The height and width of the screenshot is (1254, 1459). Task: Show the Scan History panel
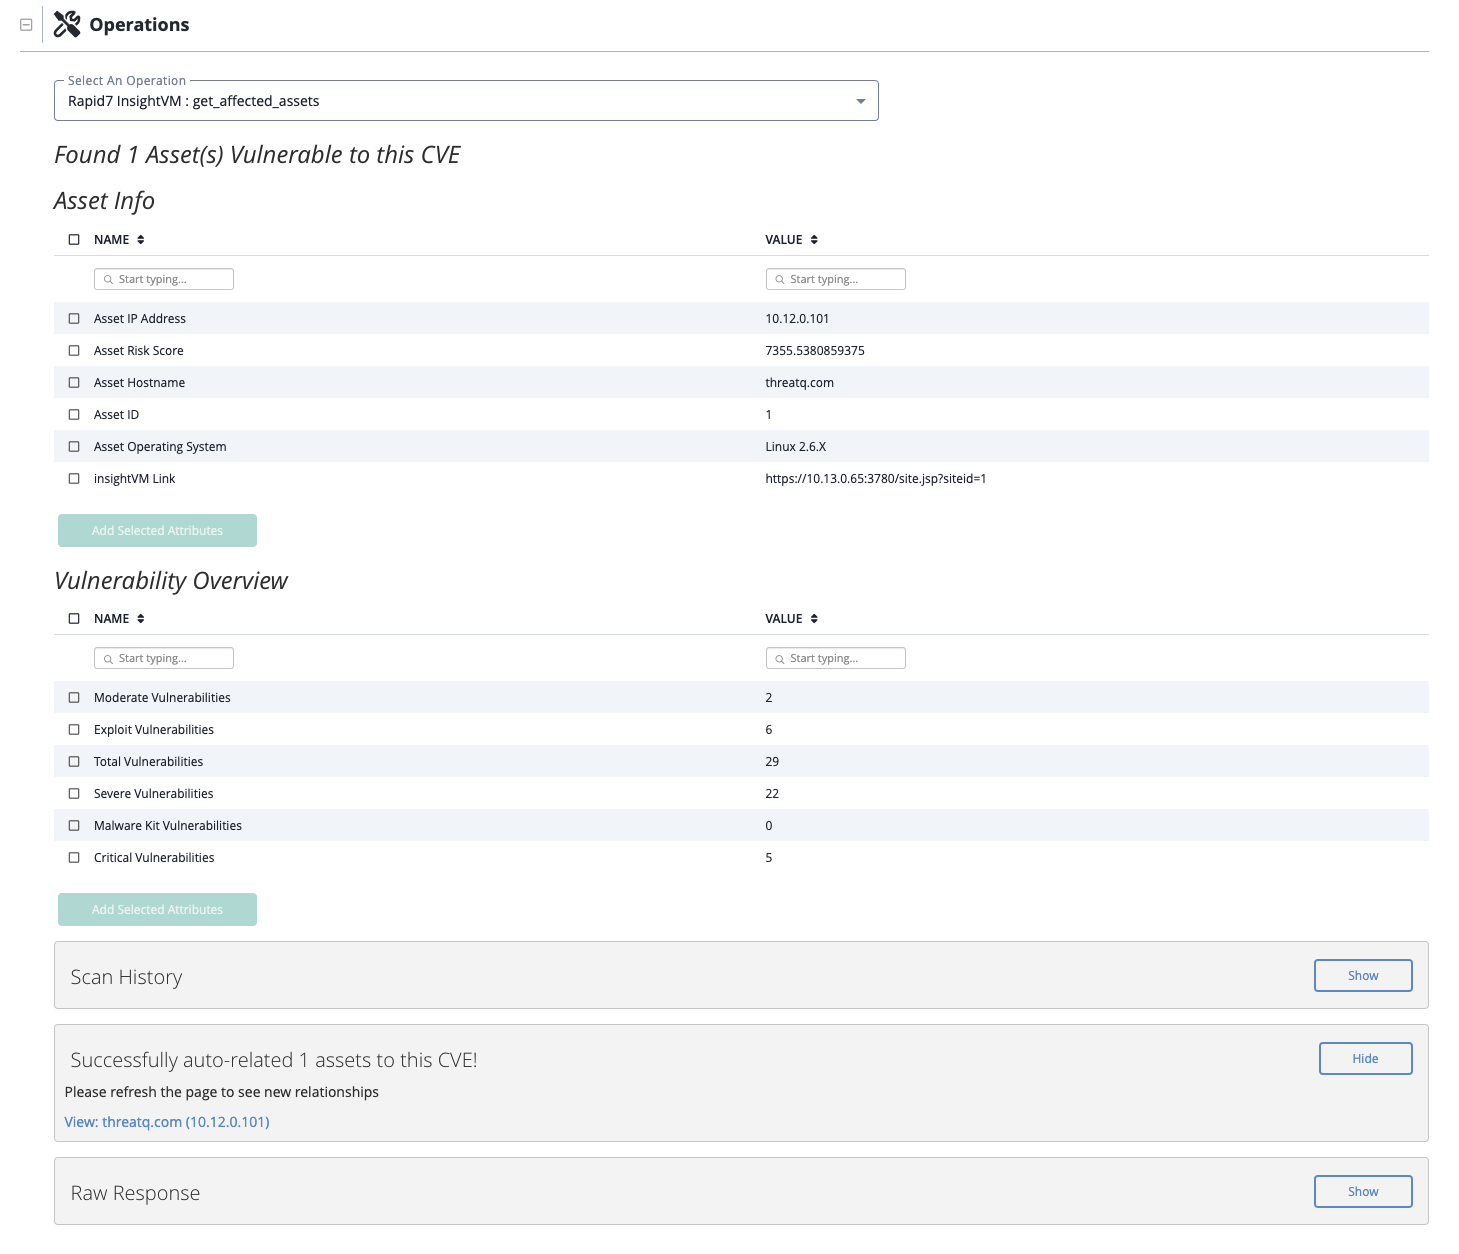(1363, 976)
